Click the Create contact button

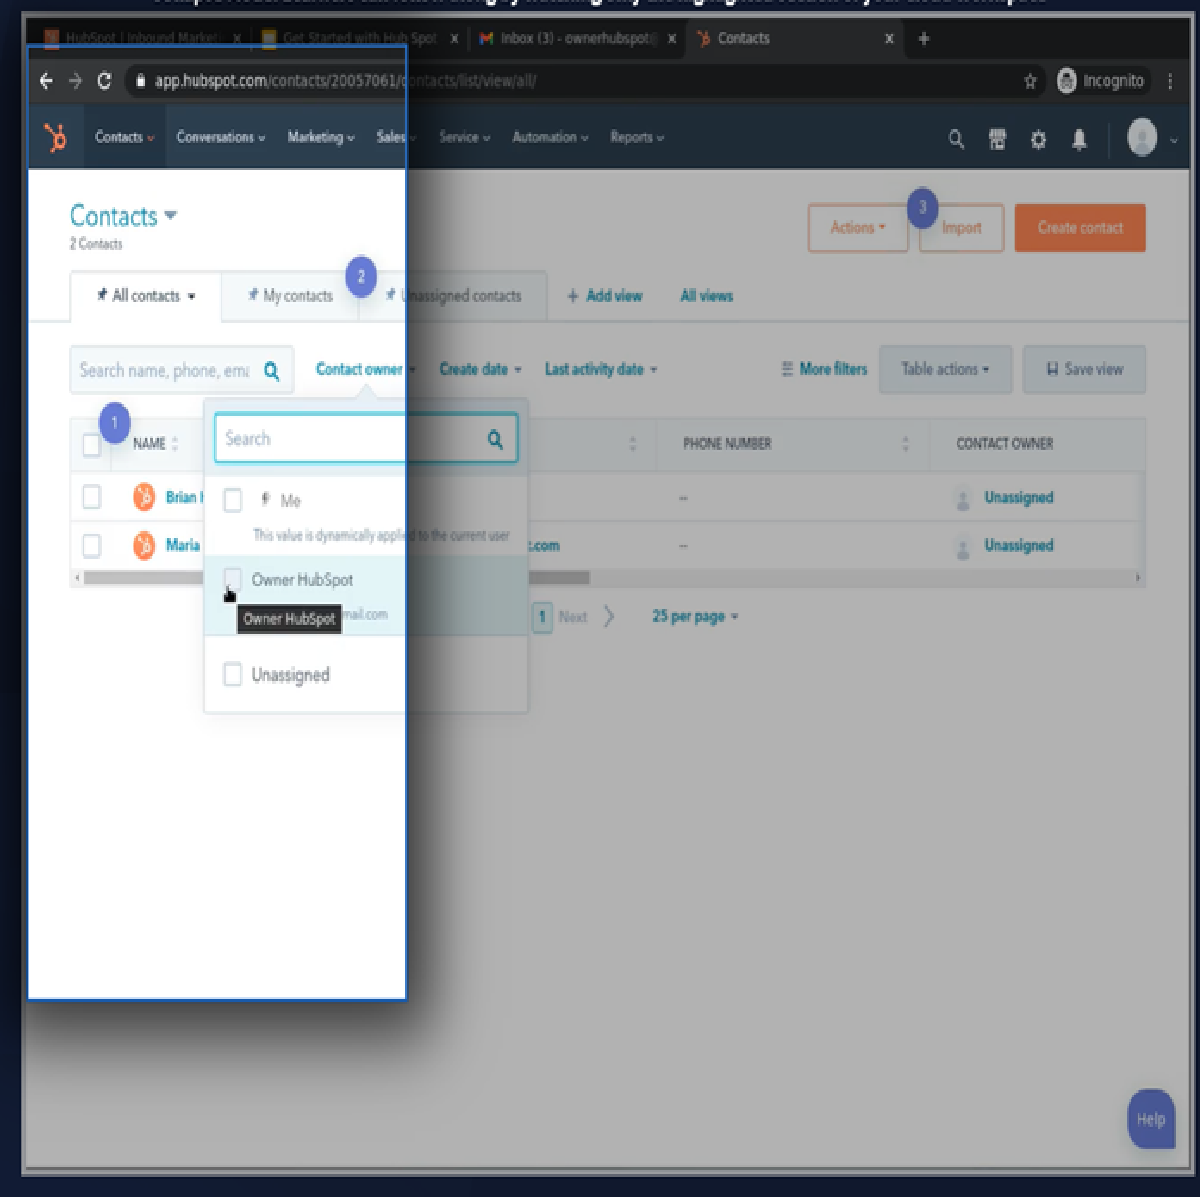pyautogui.click(x=1080, y=228)
